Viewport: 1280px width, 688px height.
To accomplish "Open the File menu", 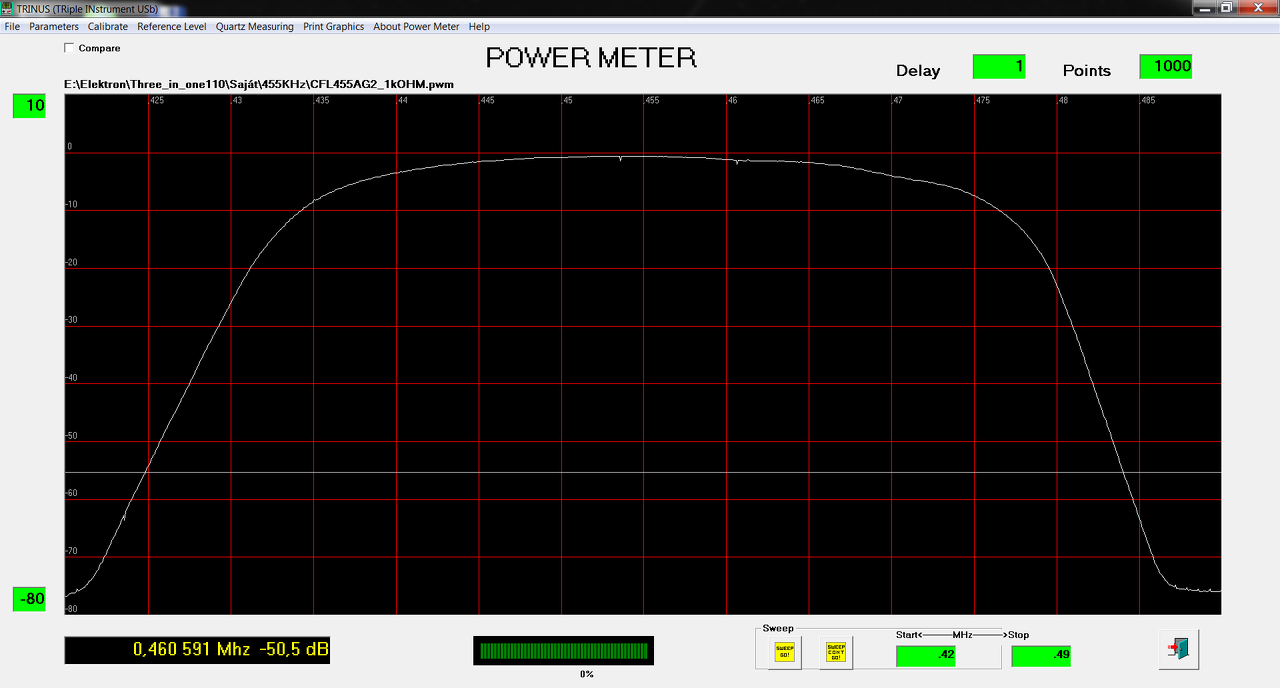I will pos(12,27).
